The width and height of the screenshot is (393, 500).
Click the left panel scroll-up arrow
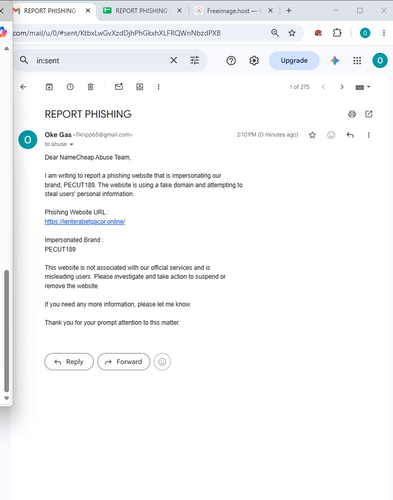point(6,48)
